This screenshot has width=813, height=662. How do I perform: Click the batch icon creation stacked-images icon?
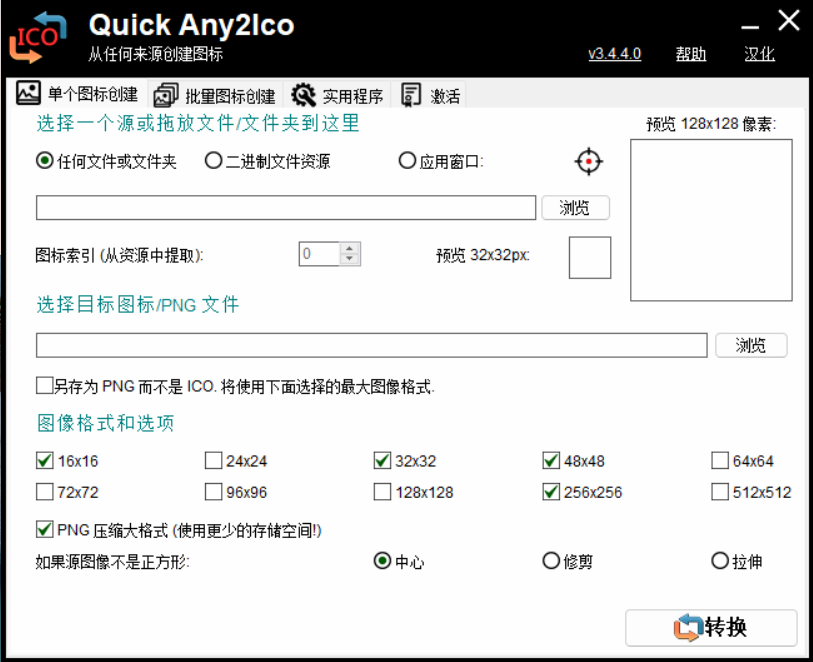(166, 95)
